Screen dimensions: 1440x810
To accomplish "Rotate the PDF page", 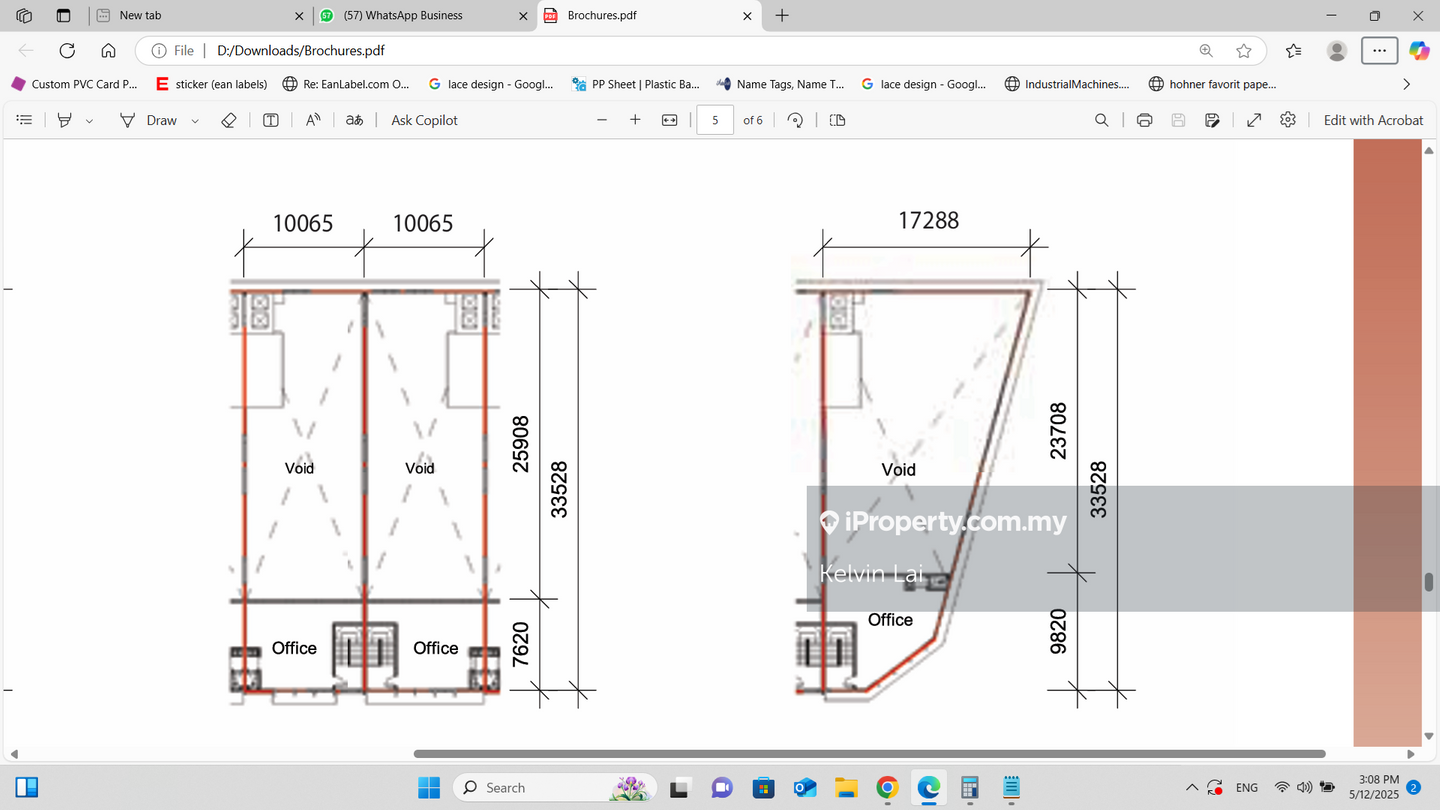I will [x=795, y=120].
